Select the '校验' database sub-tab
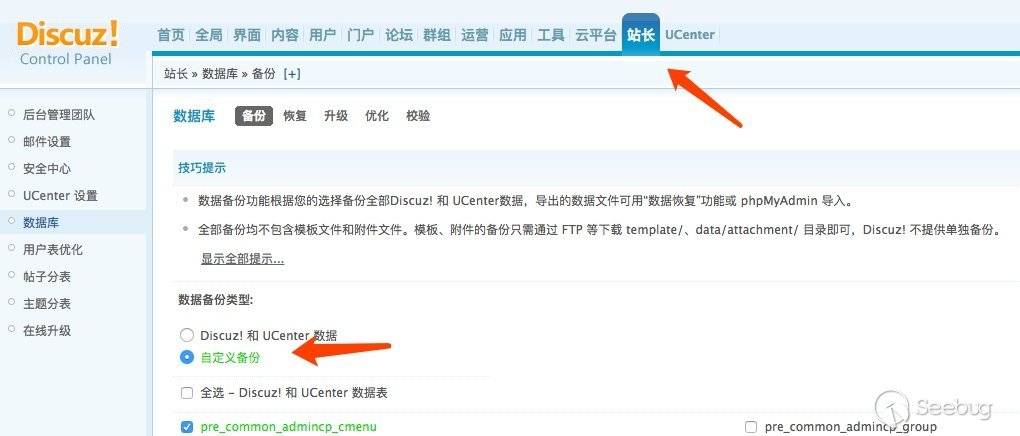 (418, 116)
